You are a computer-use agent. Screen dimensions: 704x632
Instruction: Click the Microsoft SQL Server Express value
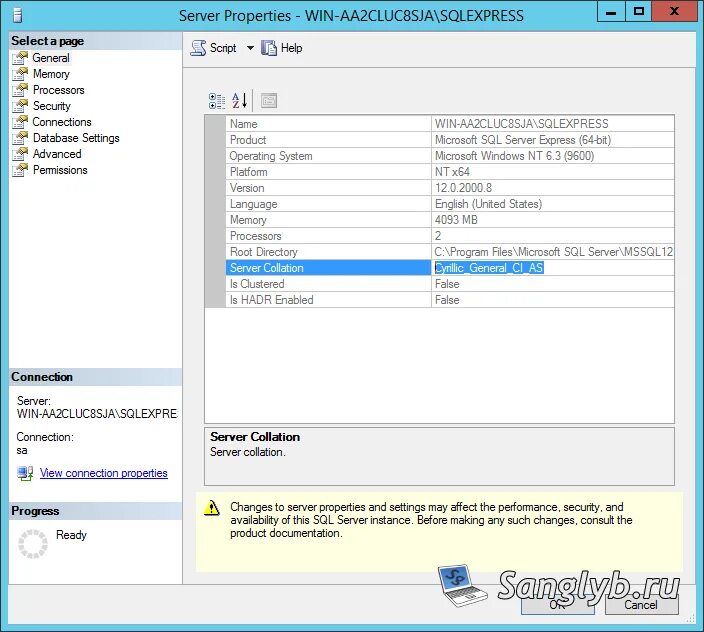(x=523, y=140)
